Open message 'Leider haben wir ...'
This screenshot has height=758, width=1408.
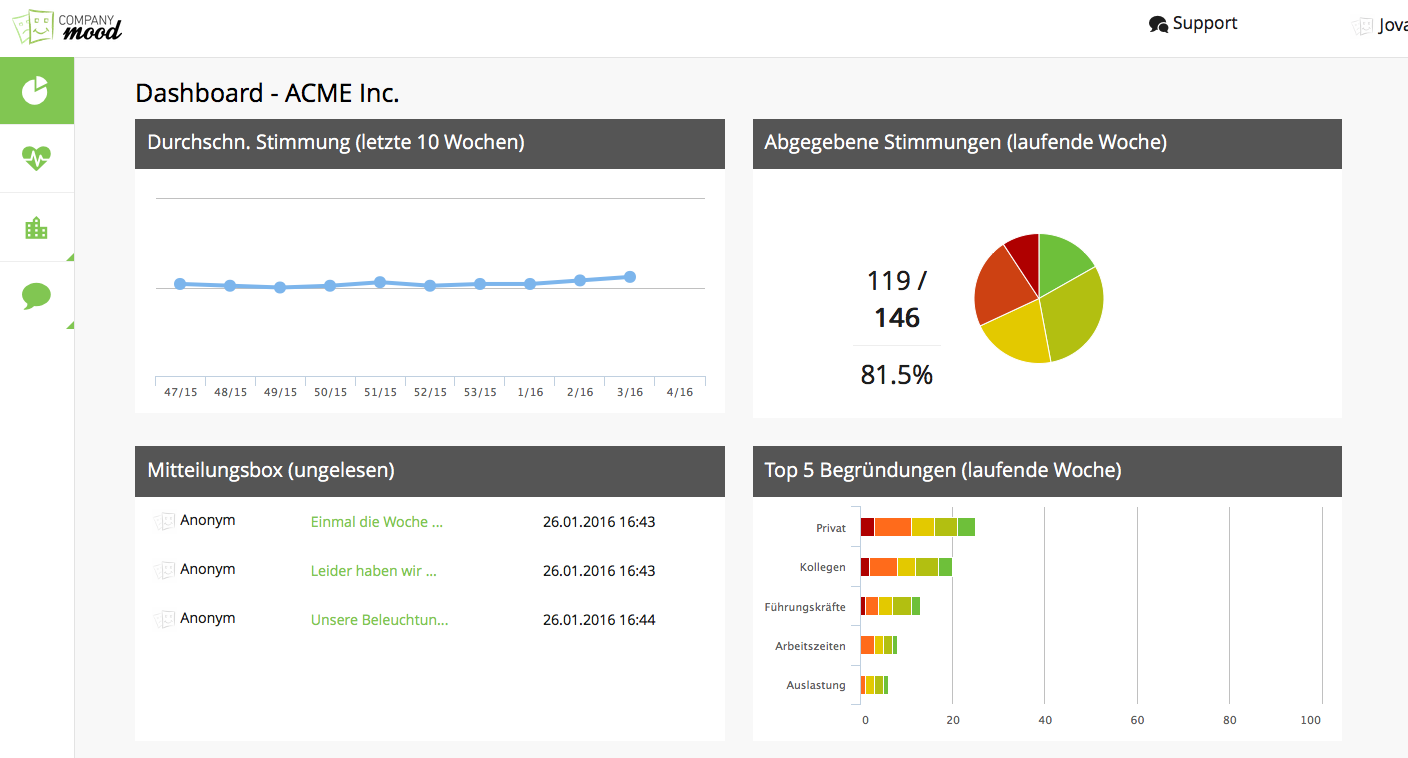[373, 571]
